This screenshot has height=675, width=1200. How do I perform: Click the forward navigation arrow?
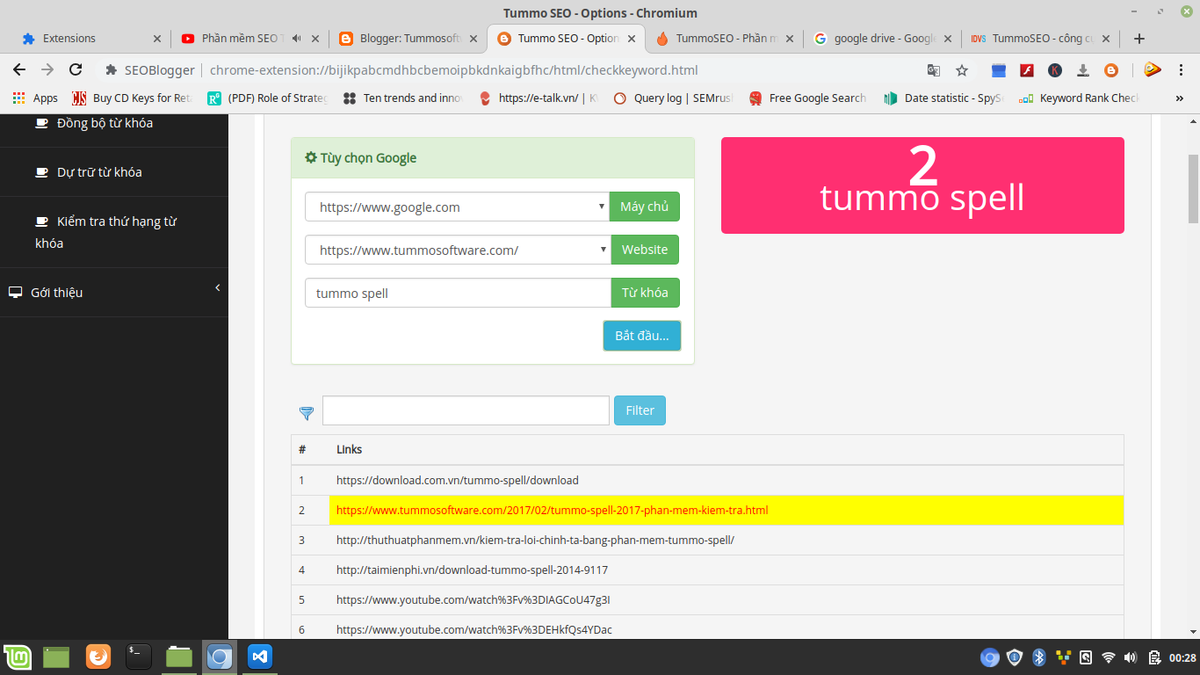[x=47, y=70]
